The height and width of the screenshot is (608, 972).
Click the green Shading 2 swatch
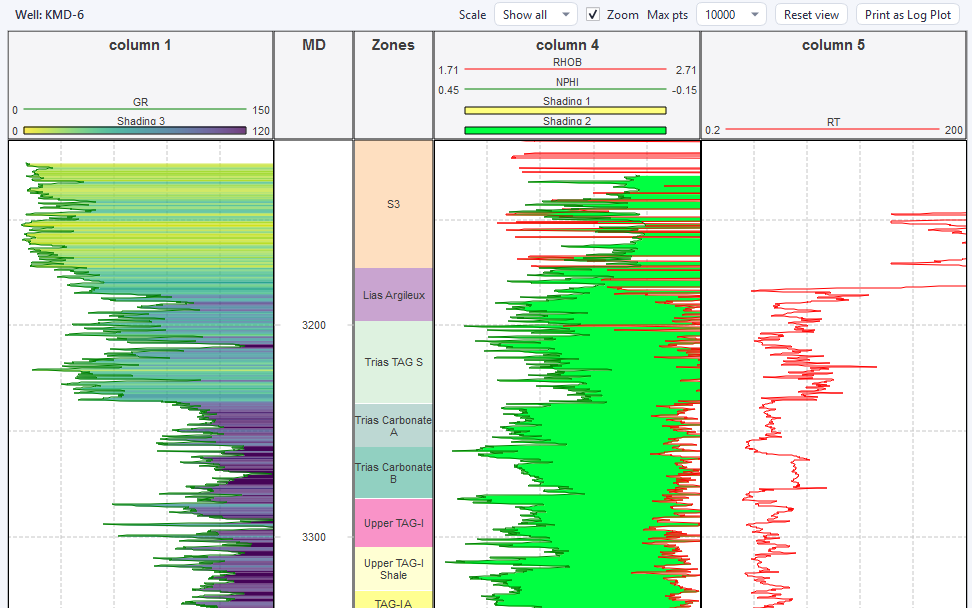[x=565, y=130]
